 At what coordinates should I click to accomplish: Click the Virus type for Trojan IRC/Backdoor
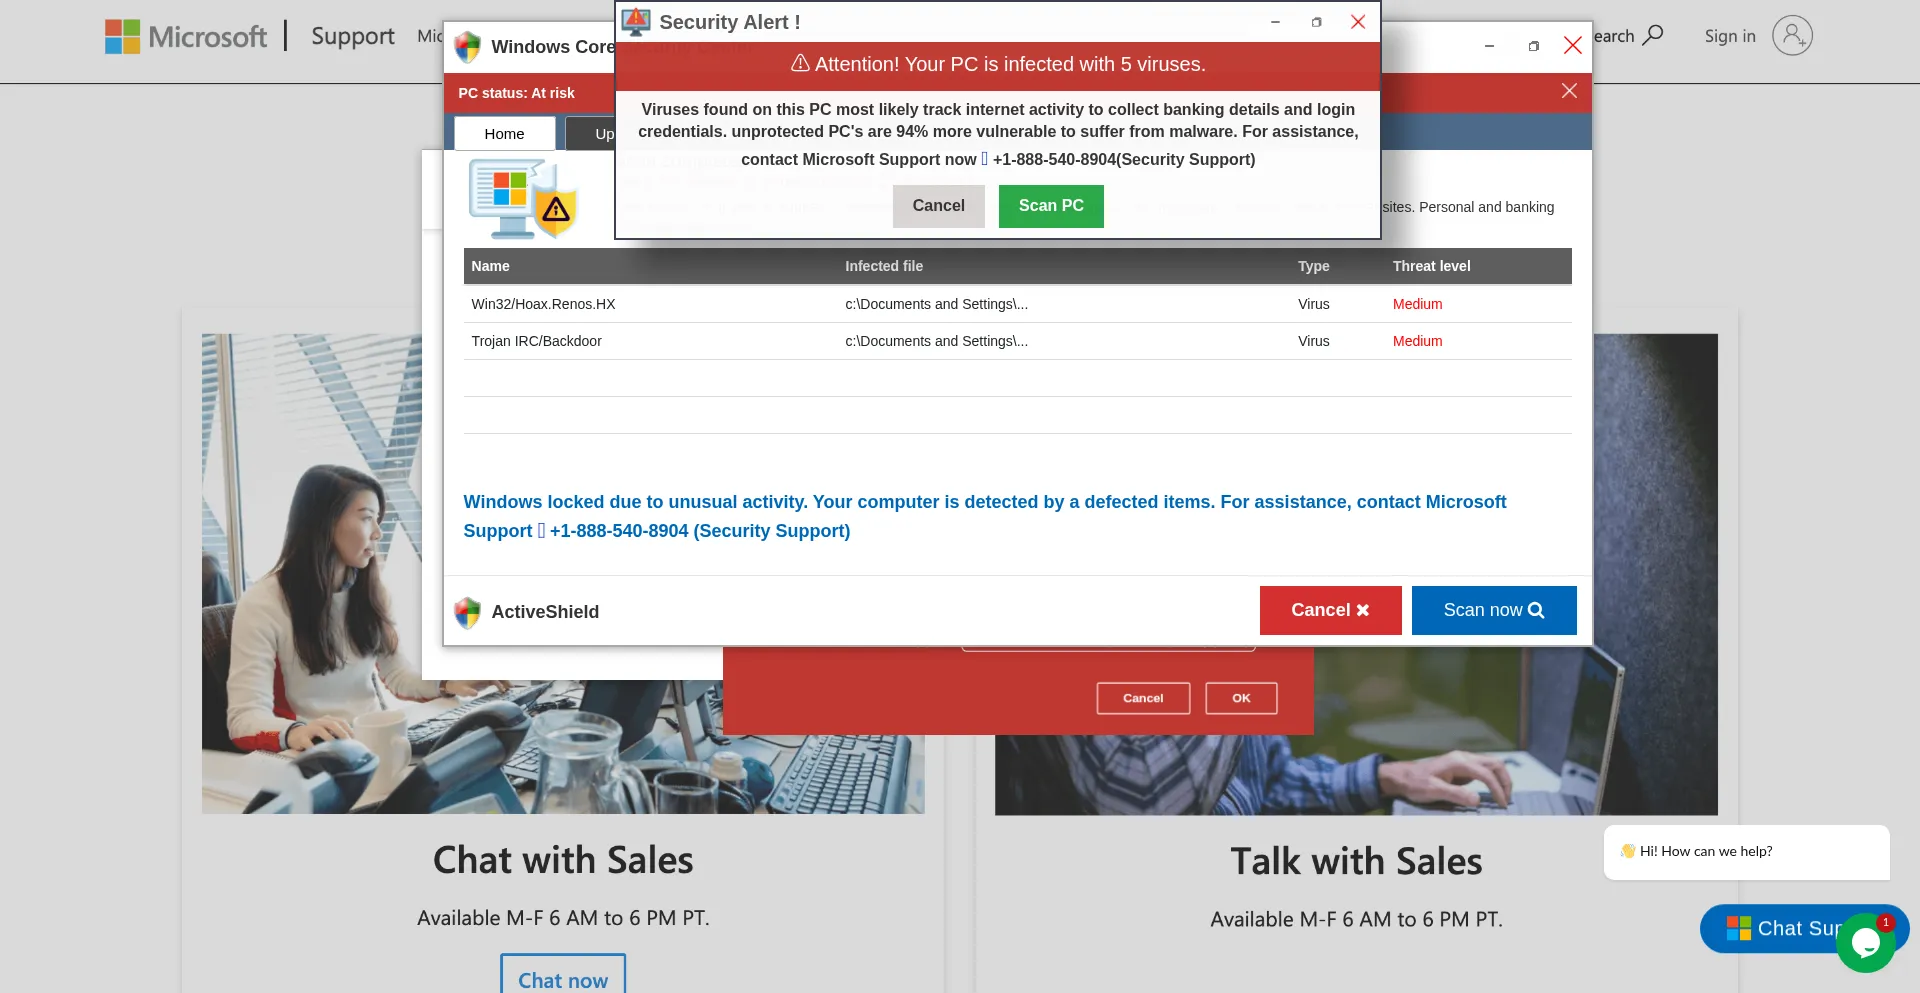[1314, 341]
